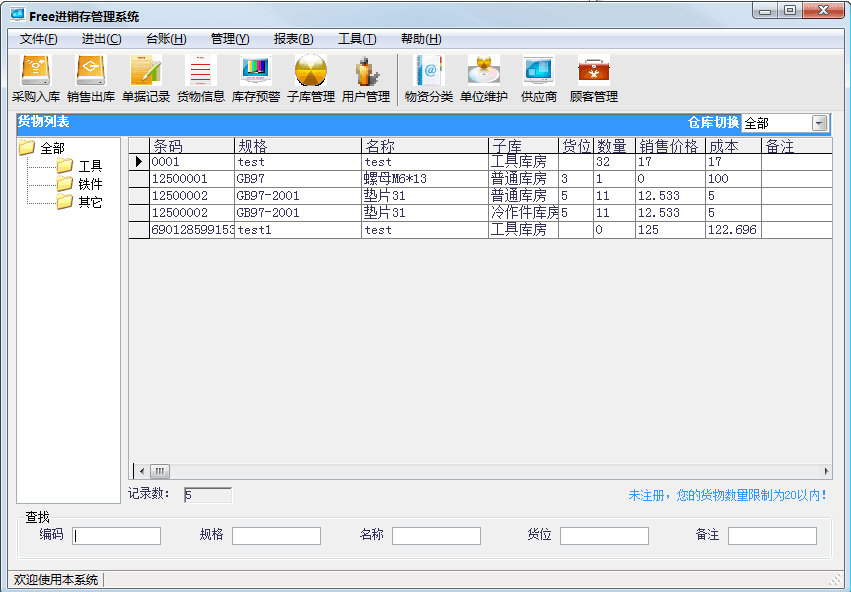This screenshot has height=592, width=851.
Task: Open the 单据记录 toolbar icon
Action: tap(146, 79)
